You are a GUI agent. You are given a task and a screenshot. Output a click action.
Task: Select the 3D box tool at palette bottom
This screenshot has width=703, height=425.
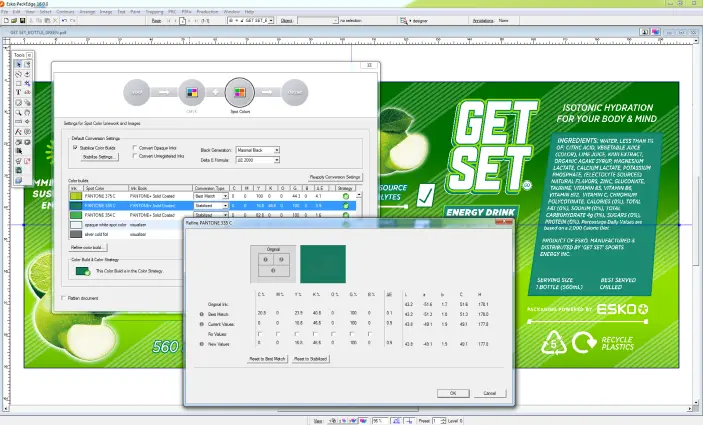18,180
